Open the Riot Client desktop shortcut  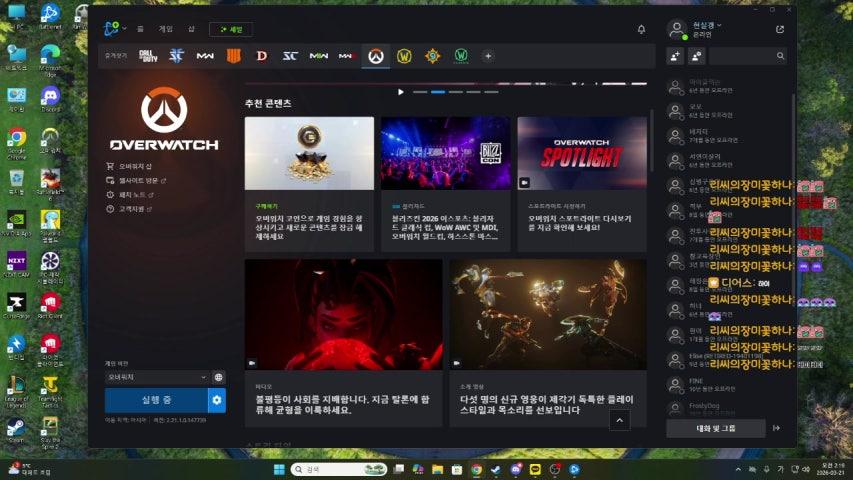(x=50, y=305)
